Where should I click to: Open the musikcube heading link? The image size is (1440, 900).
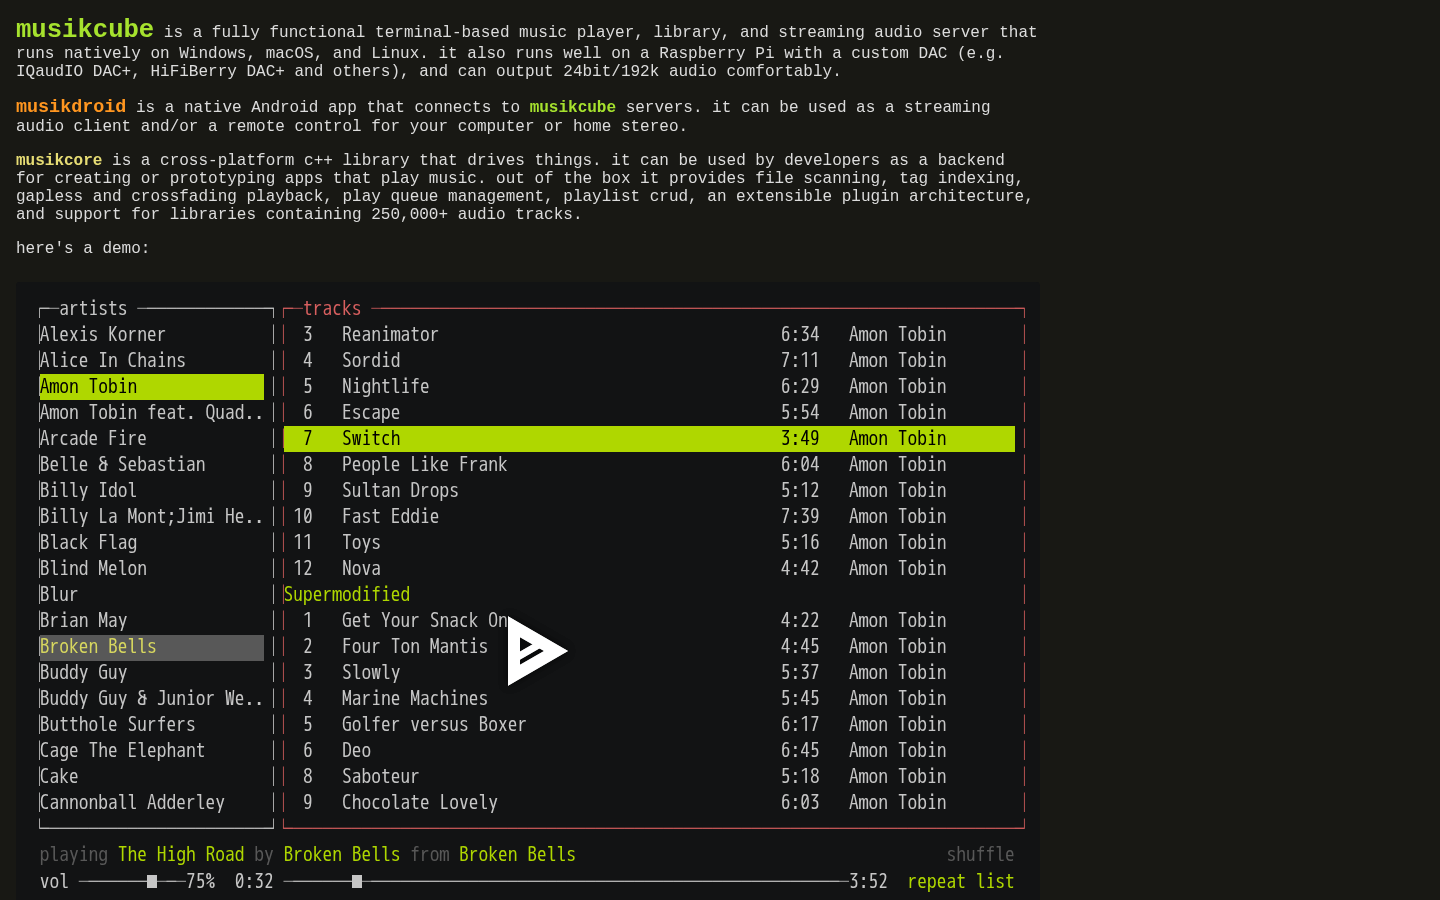click(85, 29)
